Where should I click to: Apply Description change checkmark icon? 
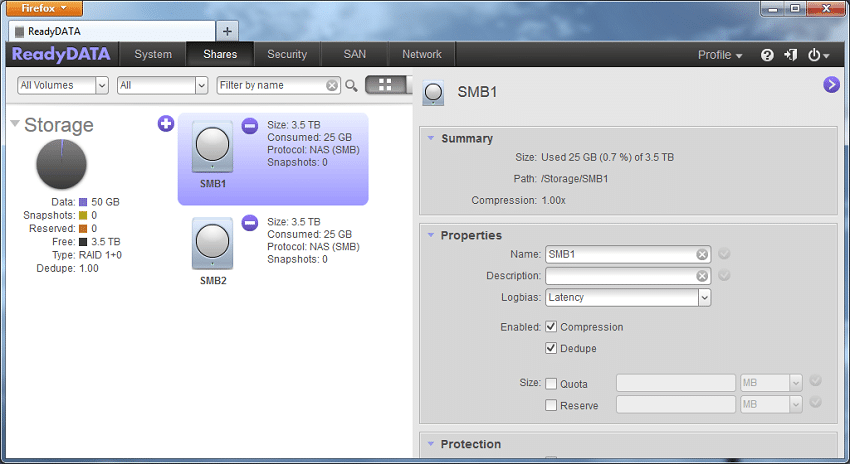[724, 275]
